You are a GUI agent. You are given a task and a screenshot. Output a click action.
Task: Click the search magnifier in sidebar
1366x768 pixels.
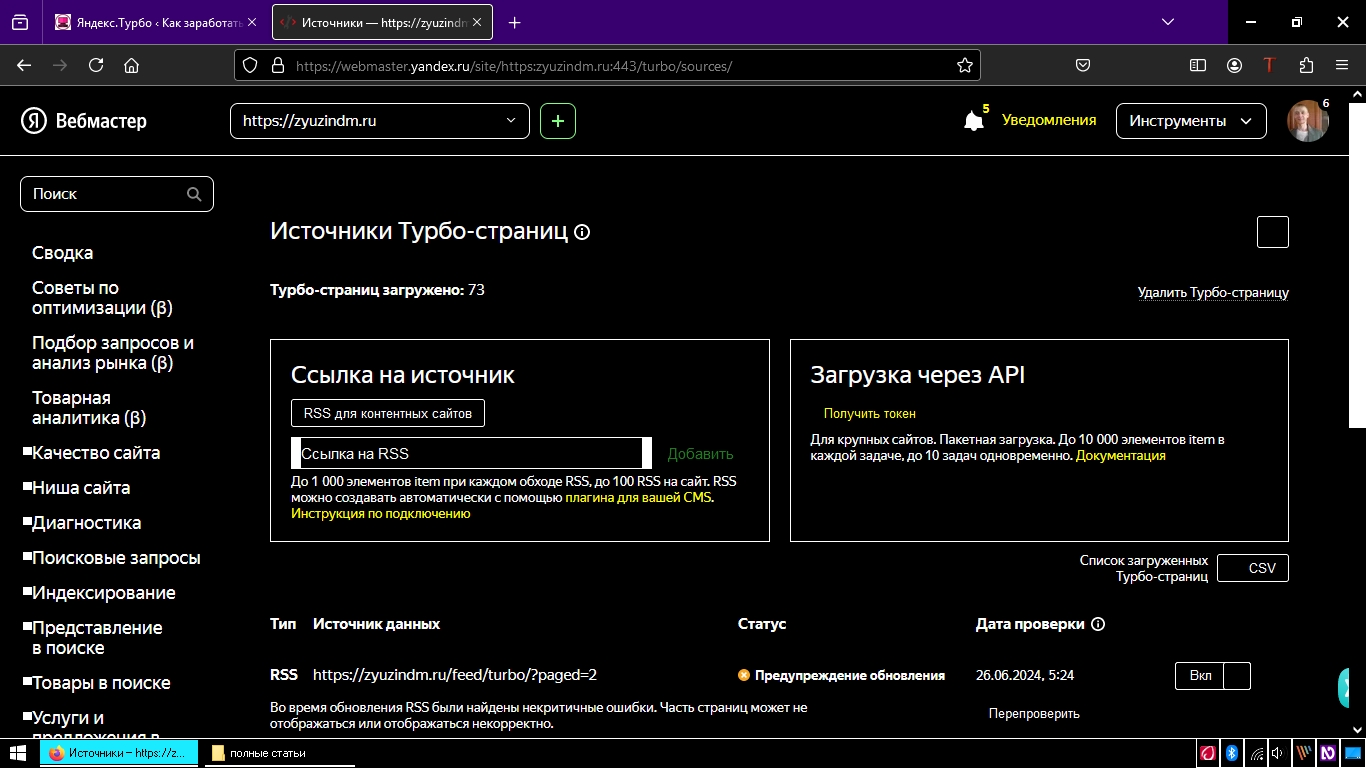coord(194,194)
